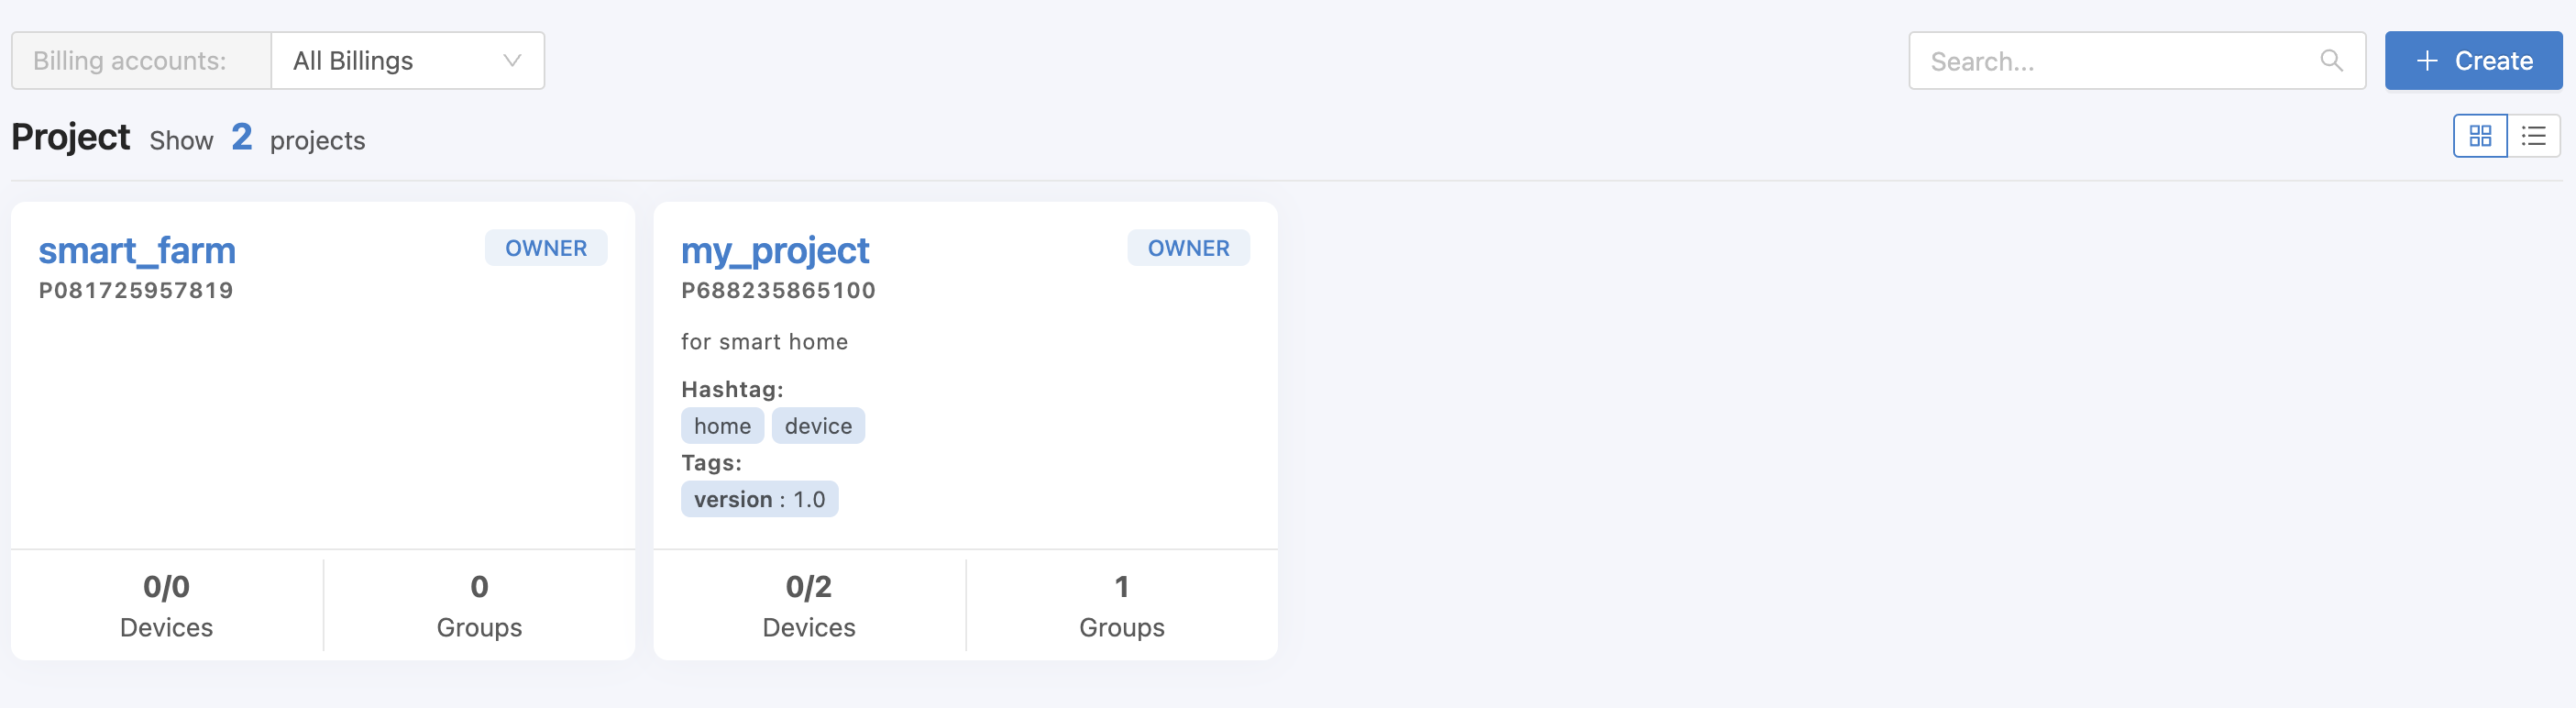Click OWNER badge on my_project card
Image resolution: width=2576 pixels, height=708 pixels.
(x=1188, y=248)
